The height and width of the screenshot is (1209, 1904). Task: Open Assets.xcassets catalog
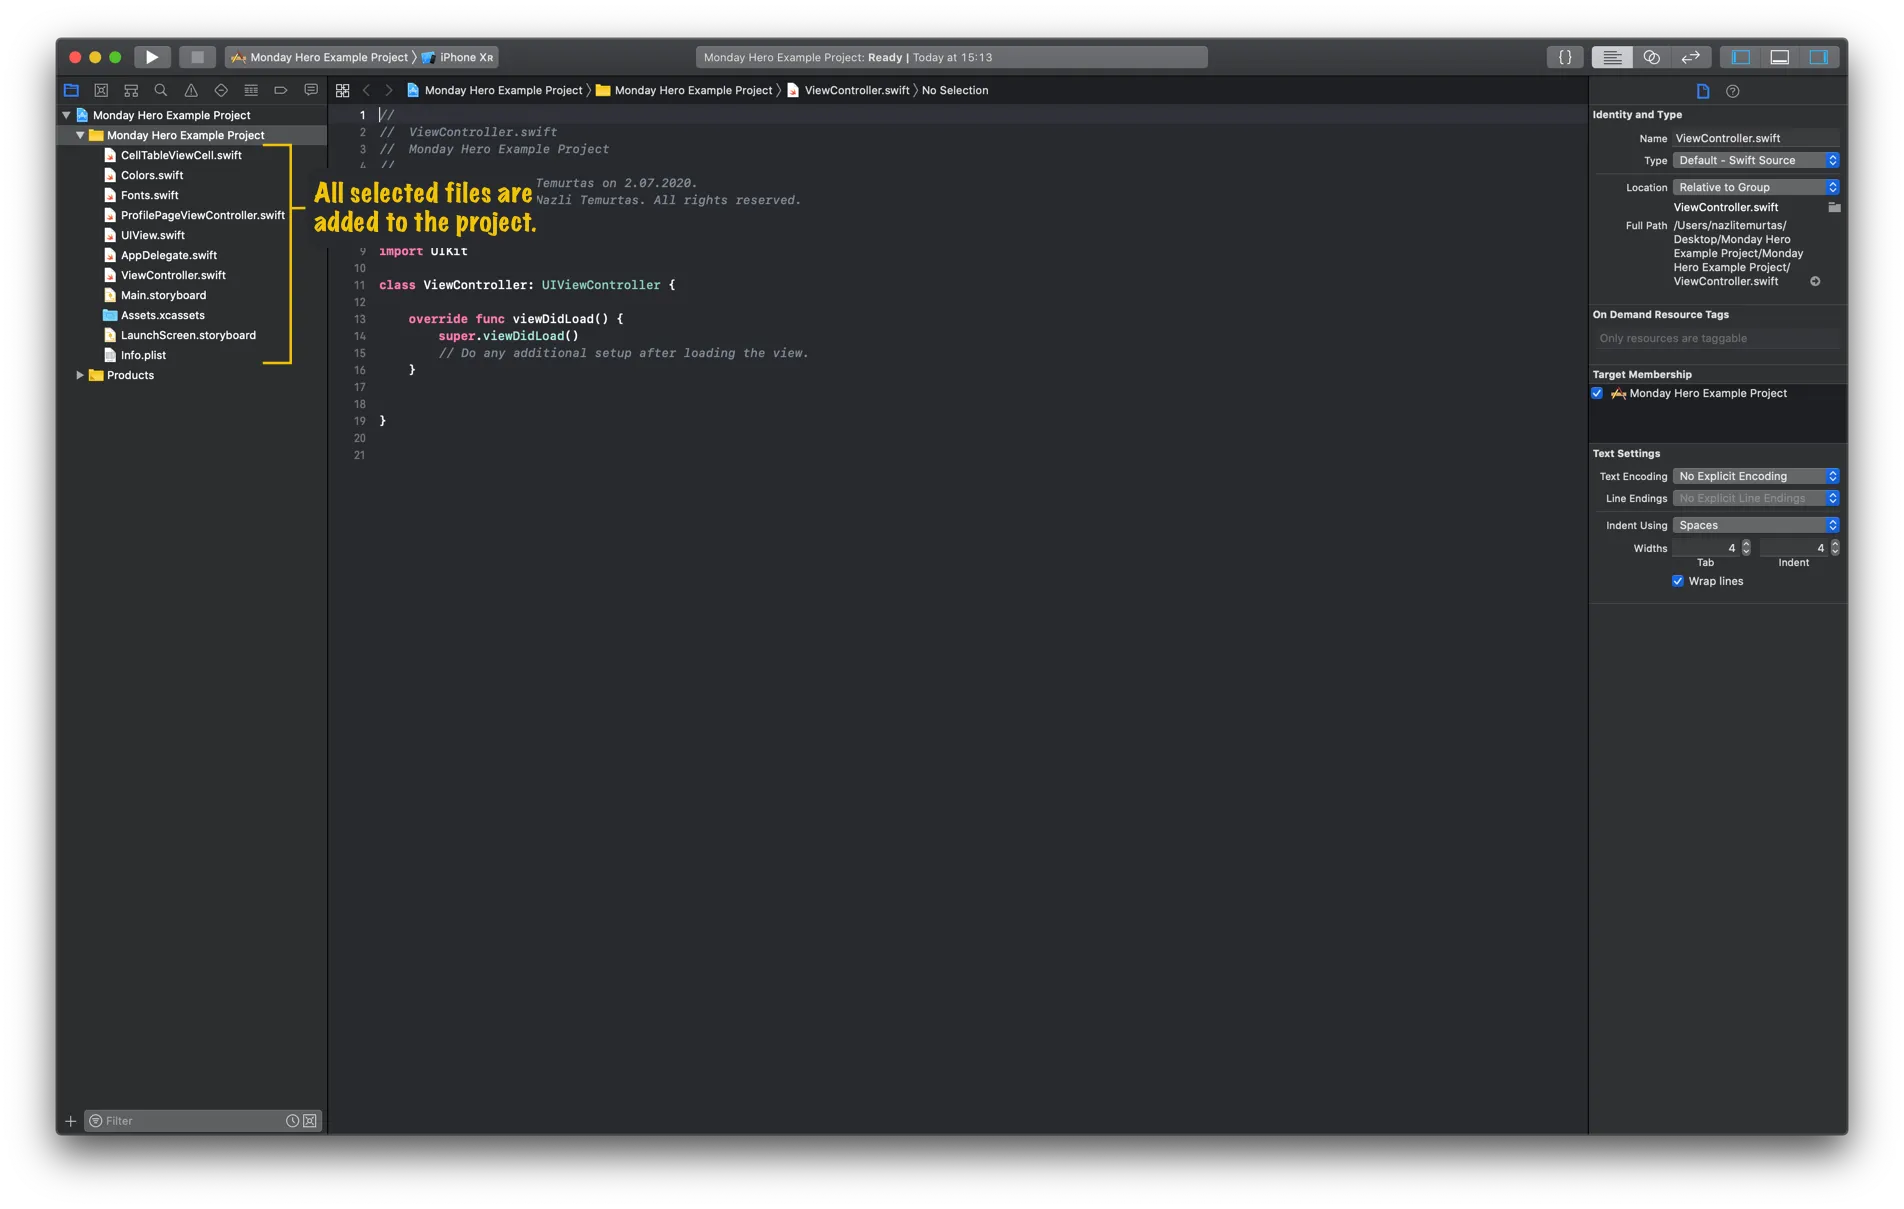coord(162,315)
